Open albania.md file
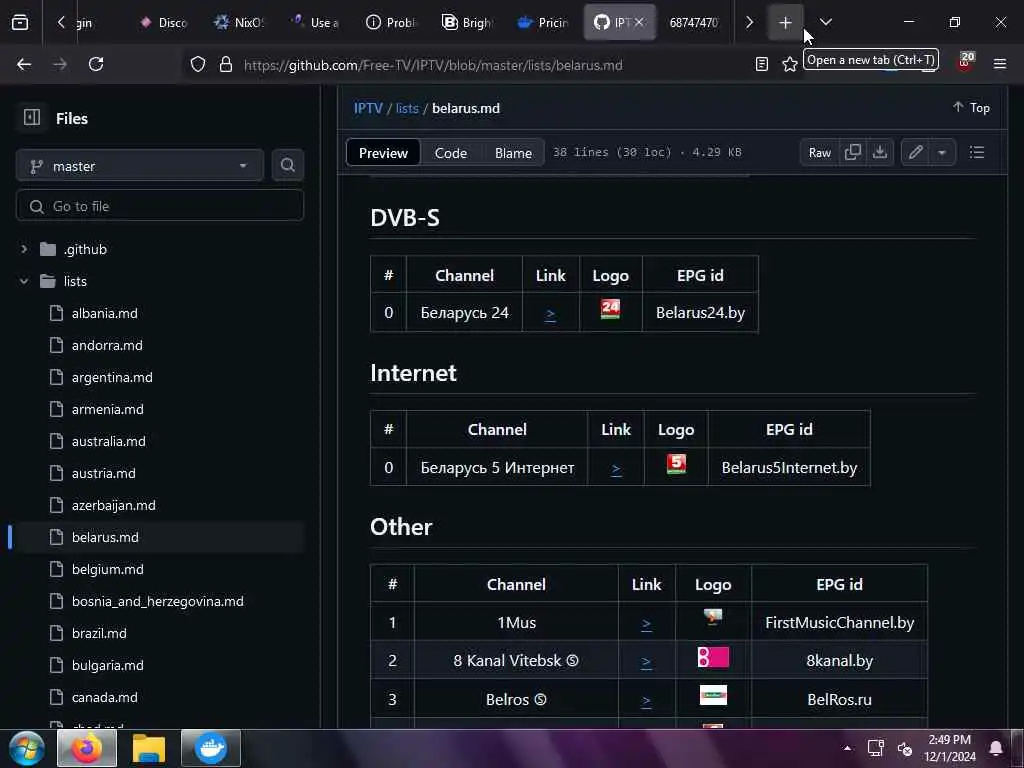Screen dimensions: 1024x768 tap(104, 313)
